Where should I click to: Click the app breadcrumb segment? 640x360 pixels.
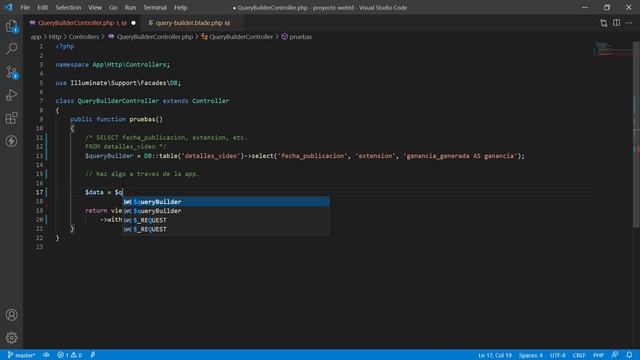[x=36, y=37]
